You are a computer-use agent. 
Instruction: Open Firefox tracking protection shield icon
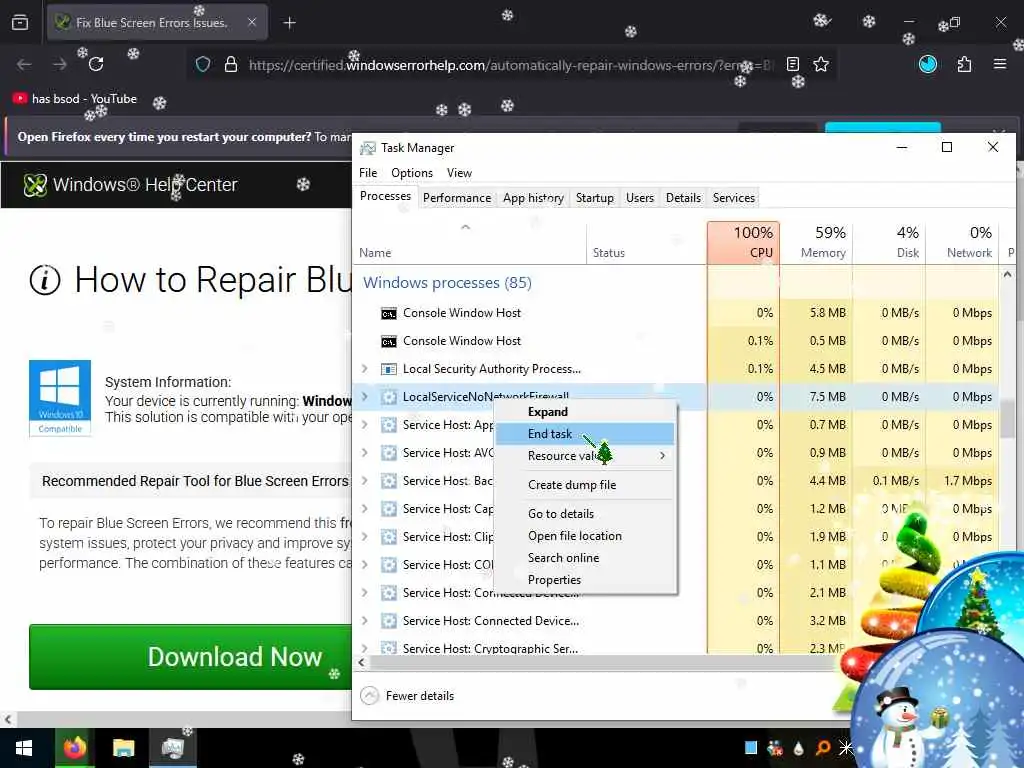pyautogui.click(x=203, y=64)
